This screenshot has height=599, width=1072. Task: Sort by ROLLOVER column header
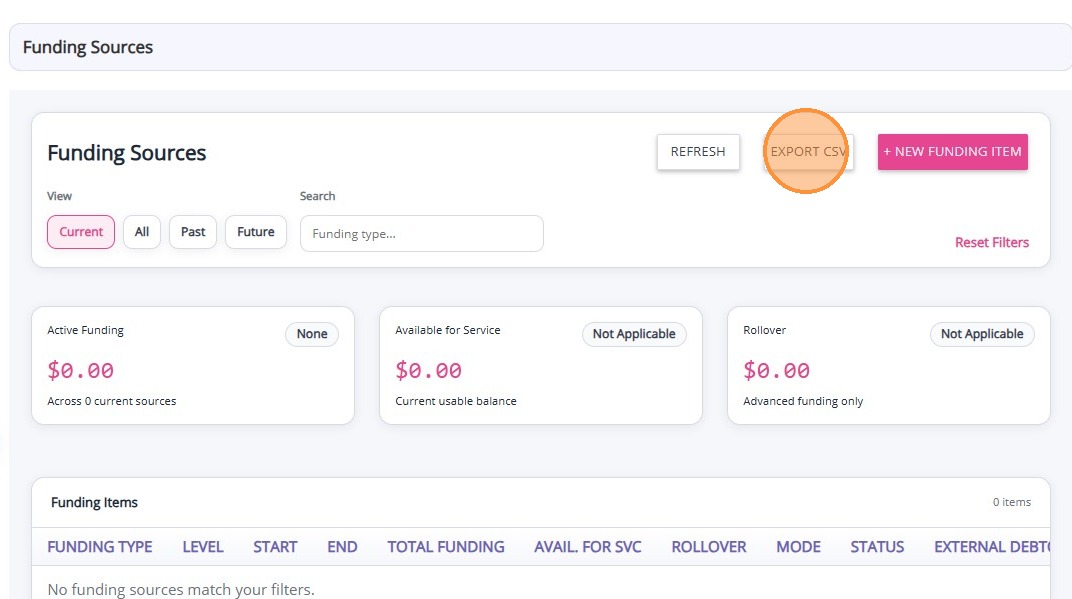coord(709,547)
